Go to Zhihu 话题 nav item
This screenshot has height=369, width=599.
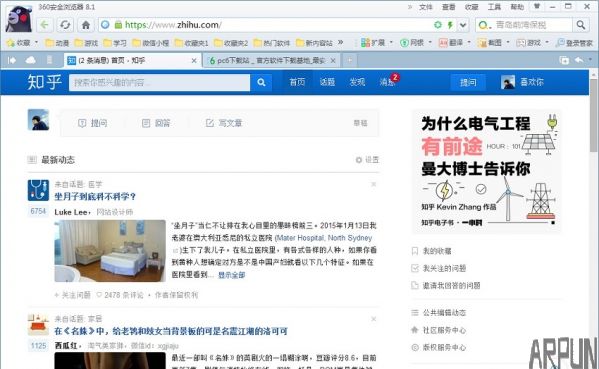(x=327, y=82)
